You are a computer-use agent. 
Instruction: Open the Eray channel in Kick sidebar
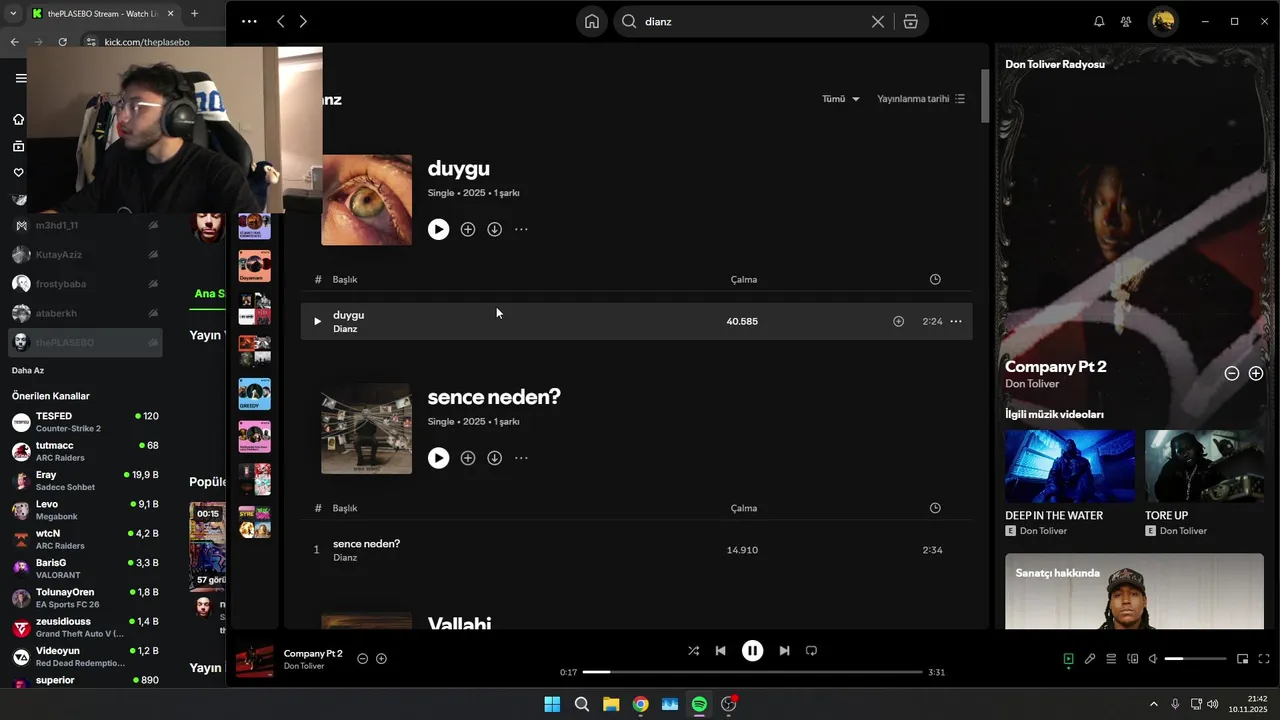(85, 480)
